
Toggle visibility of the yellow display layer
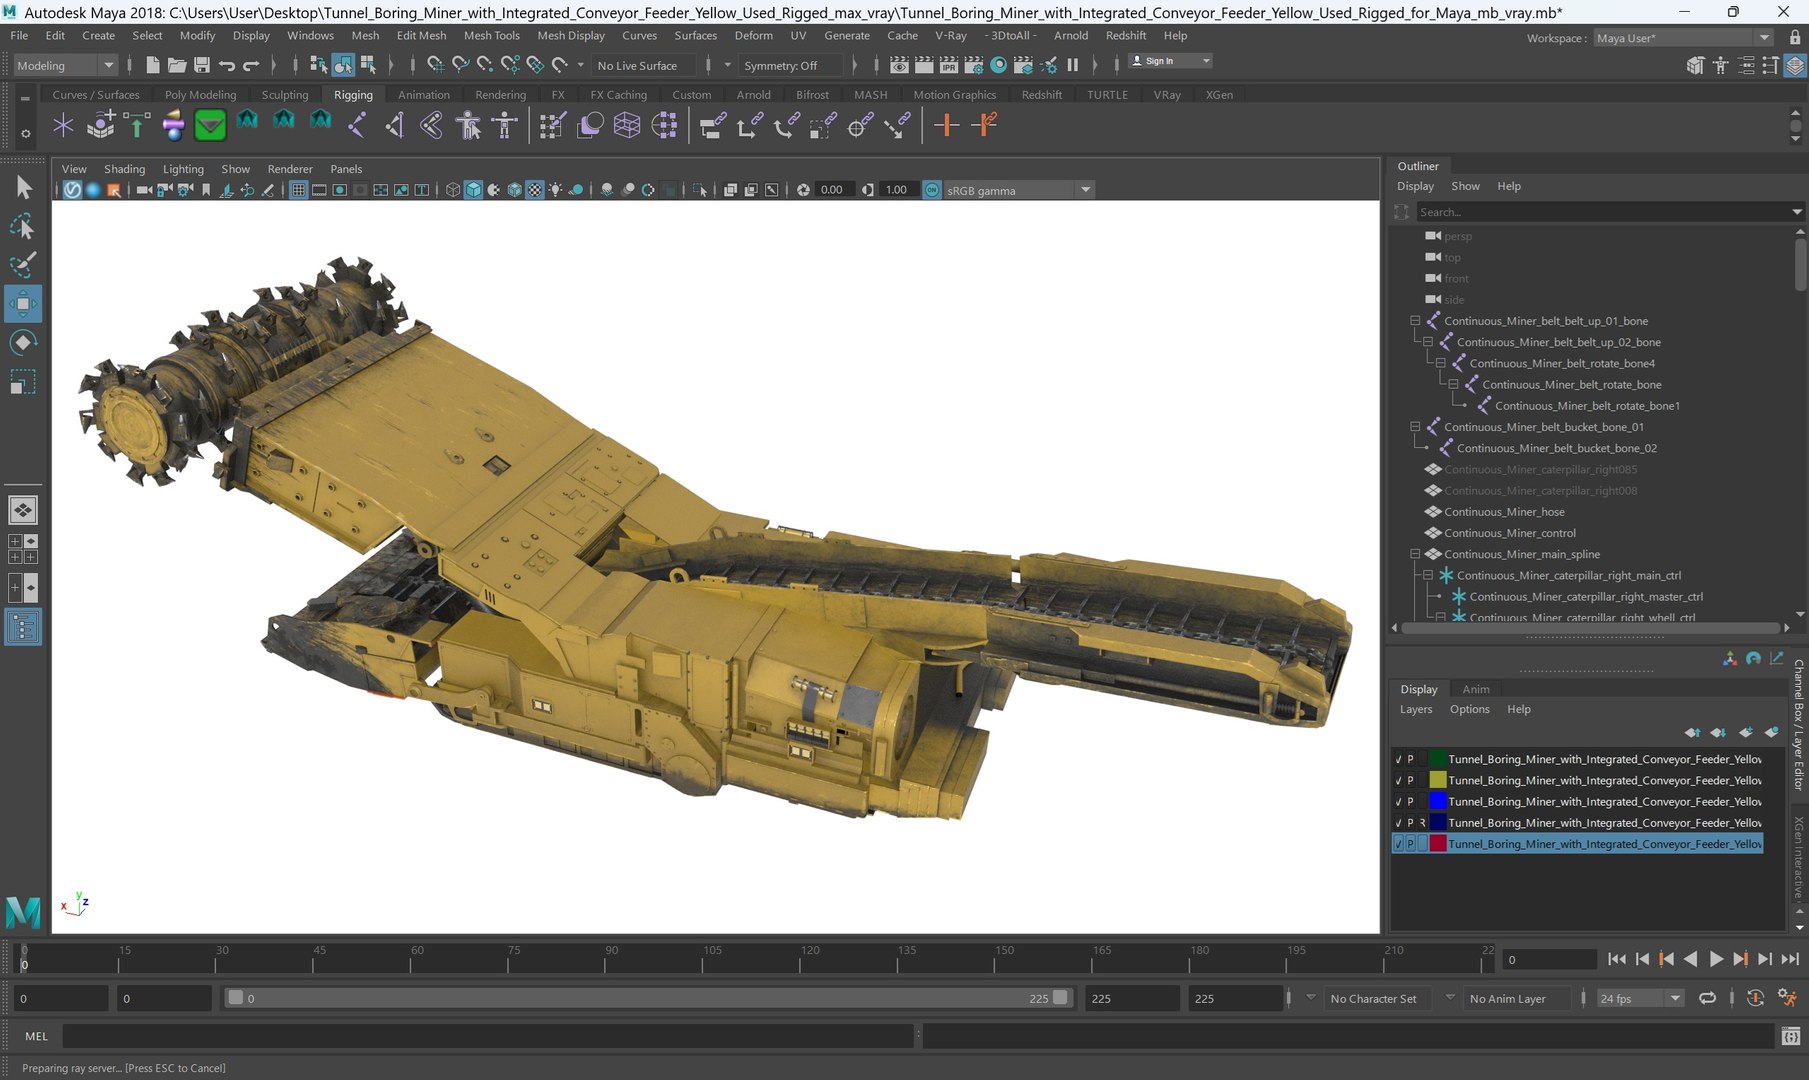[1398, 780]
